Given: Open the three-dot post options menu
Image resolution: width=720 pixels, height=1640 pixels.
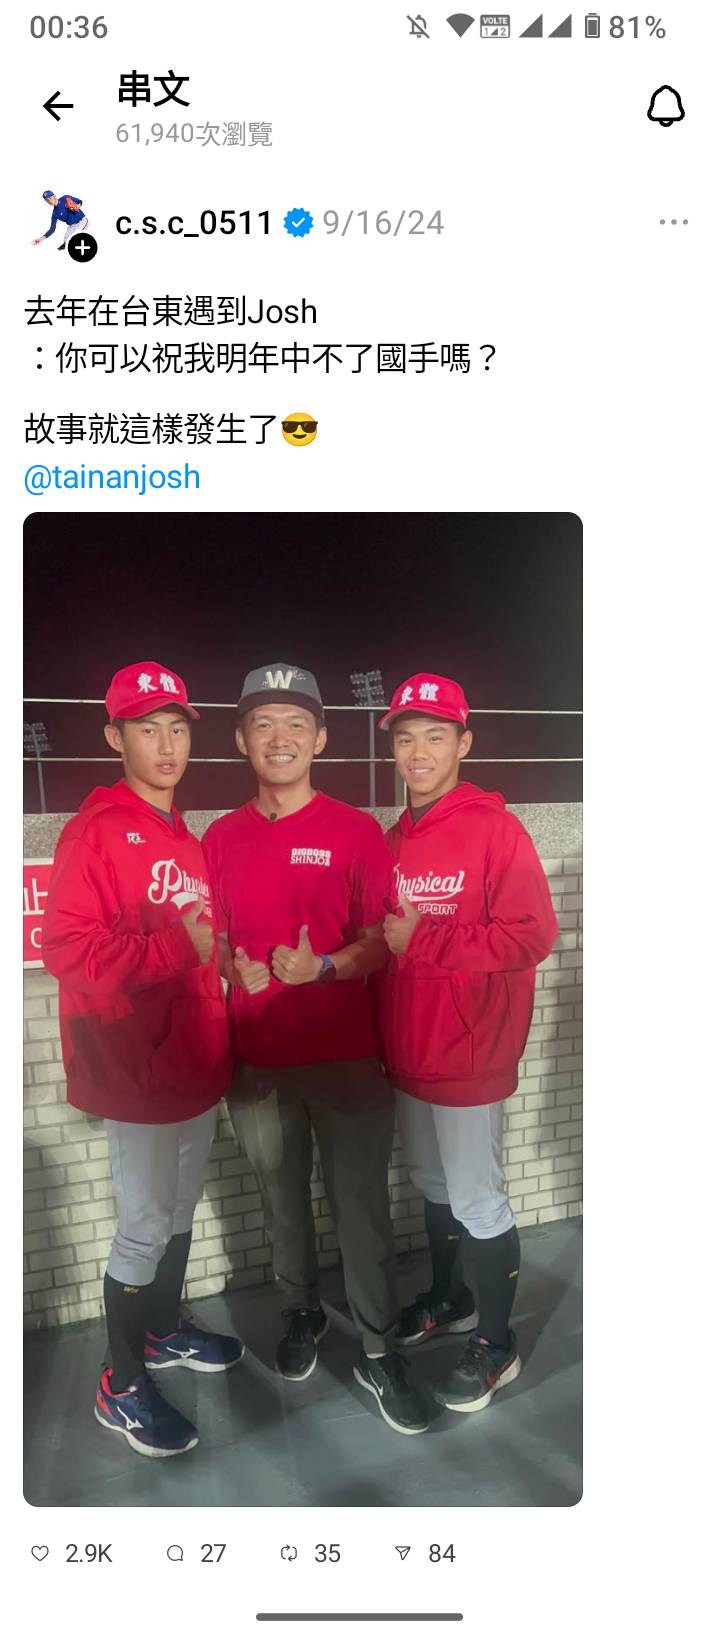Looking at the screenshot, I should pos(674,222).
